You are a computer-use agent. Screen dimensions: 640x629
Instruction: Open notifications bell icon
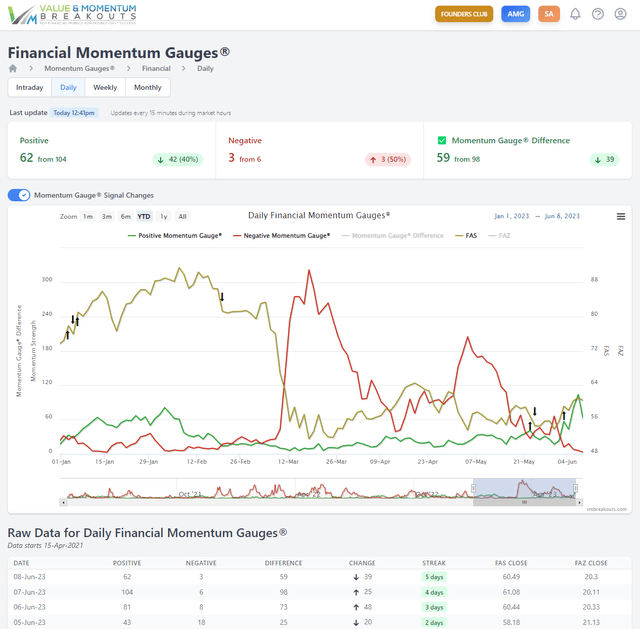click(x=575, y=14)
